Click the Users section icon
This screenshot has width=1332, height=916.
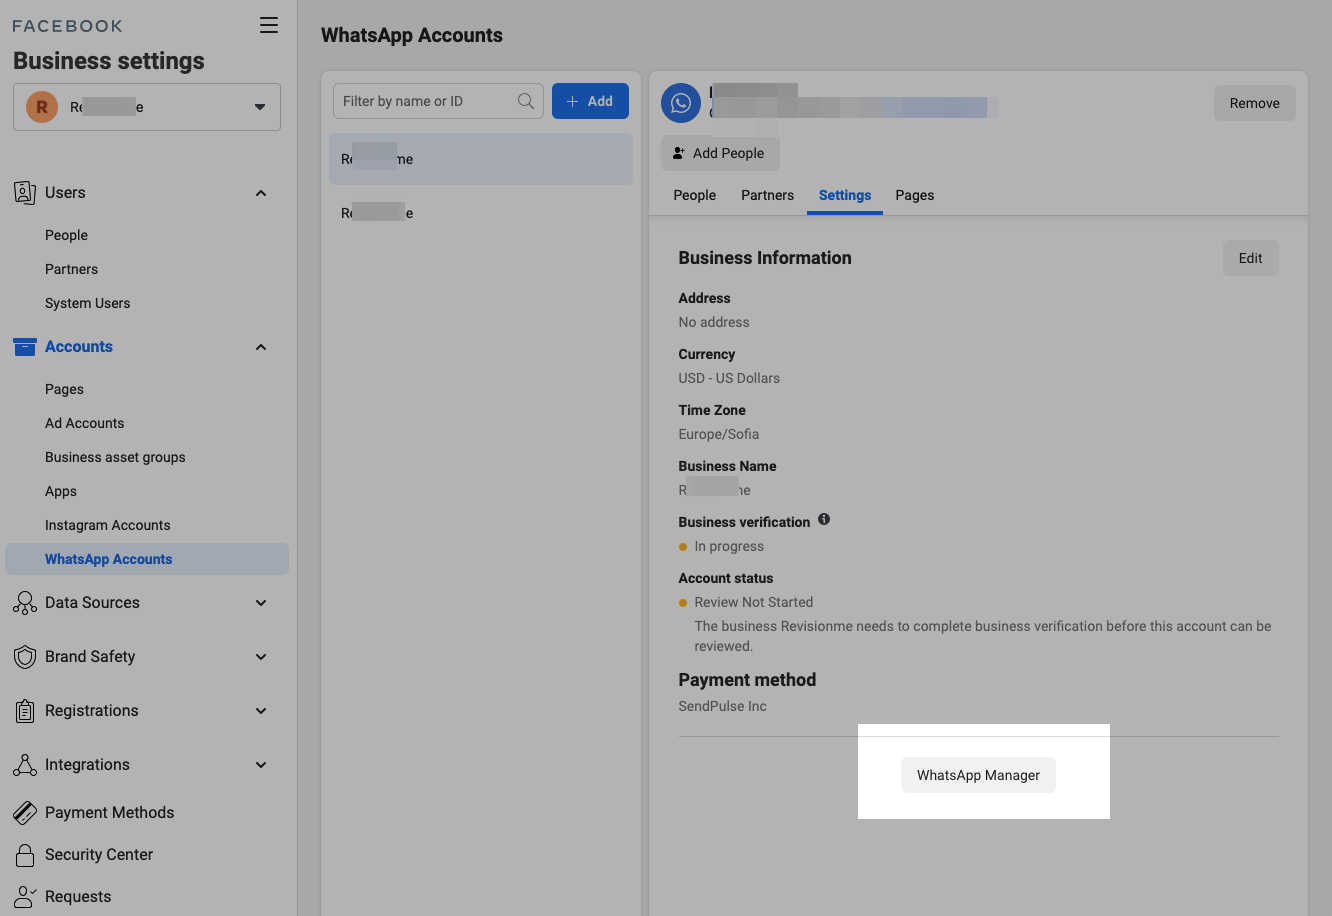click(25, 193)
